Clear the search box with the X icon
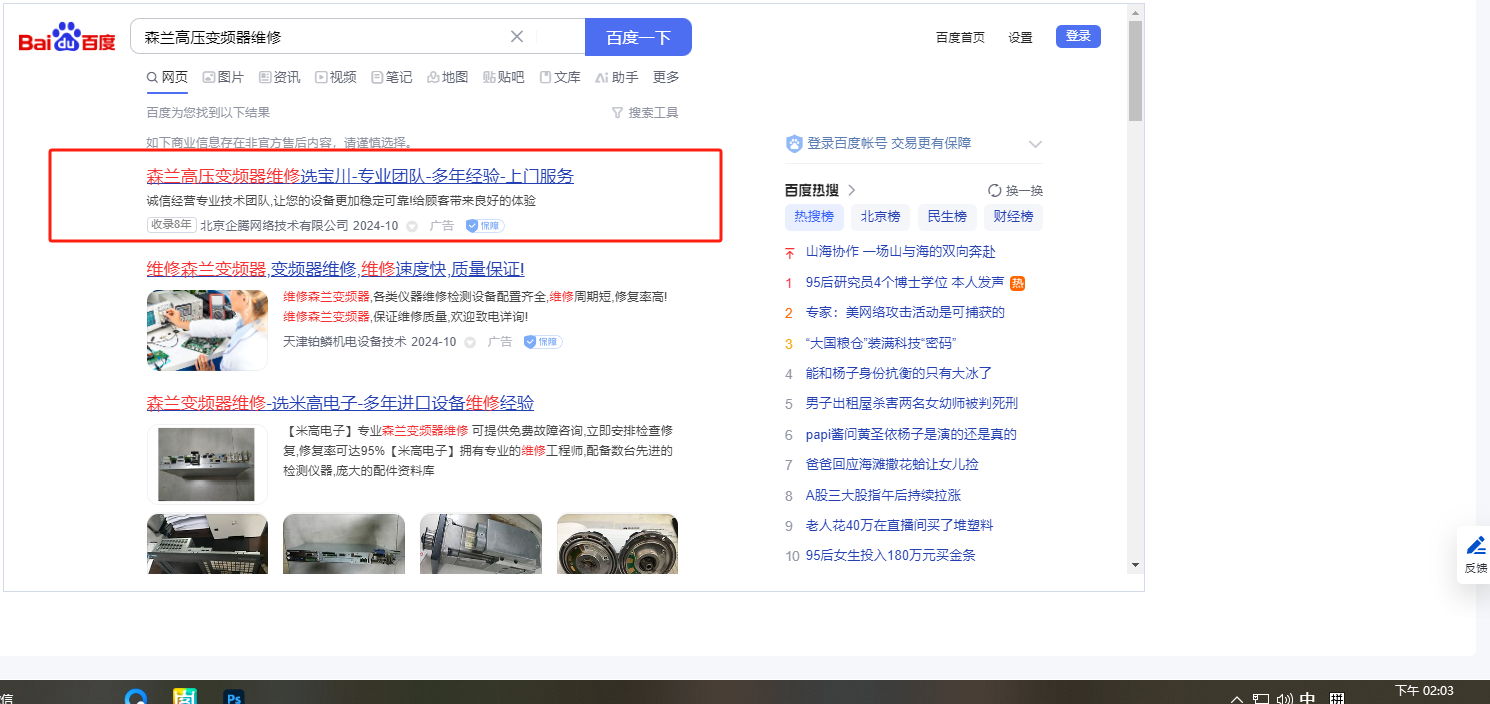This screenshot has width=1490, height=704. click(517, 37)
